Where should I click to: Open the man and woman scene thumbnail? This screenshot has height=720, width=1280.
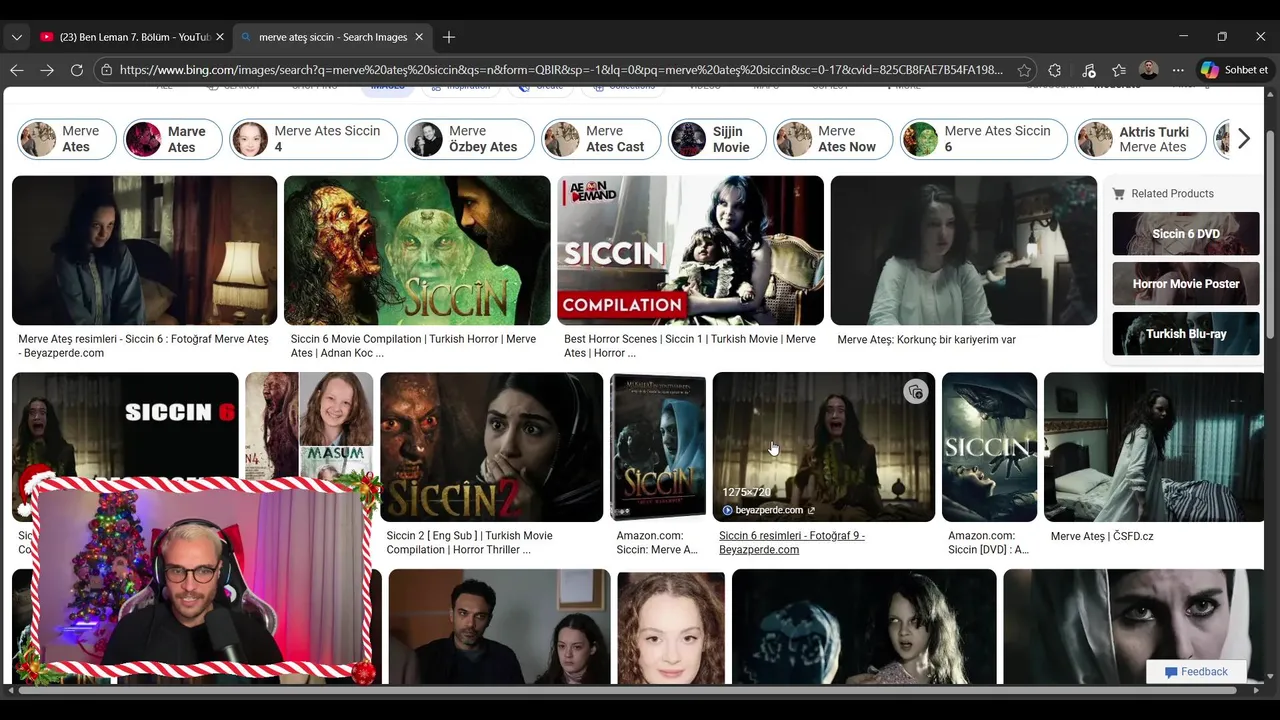point(499,628)
